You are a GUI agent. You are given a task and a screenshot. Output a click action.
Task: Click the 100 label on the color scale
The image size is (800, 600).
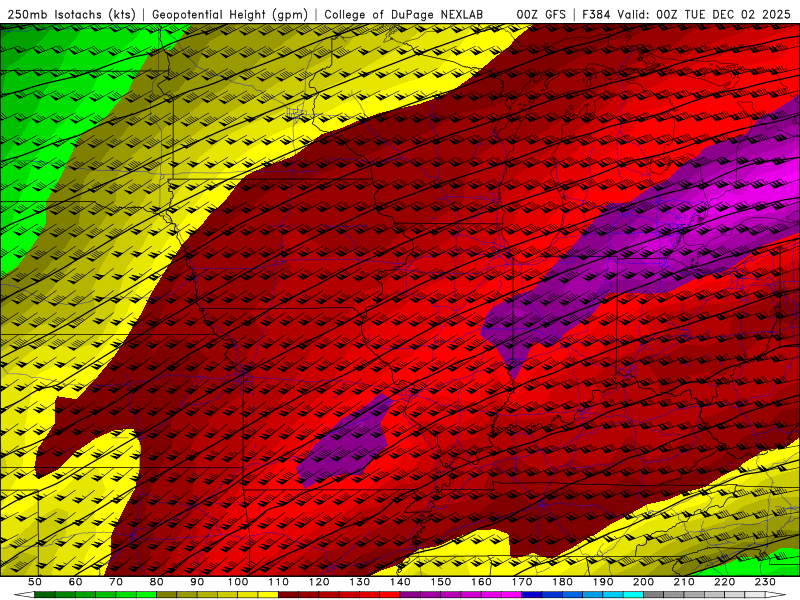238,582
